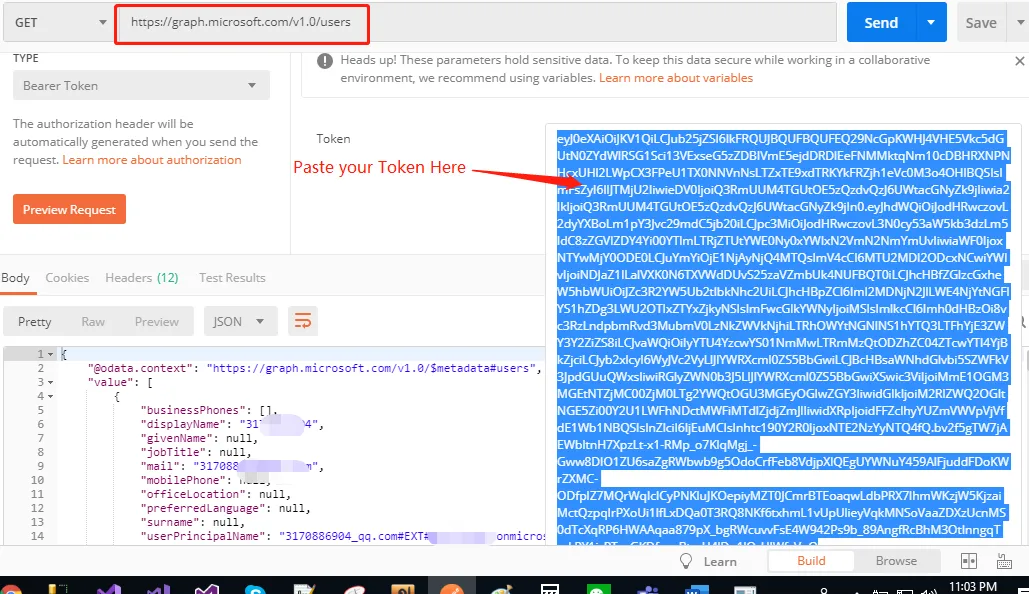
Task: Open WeChat from the taskbar
Action: [598, 589]
